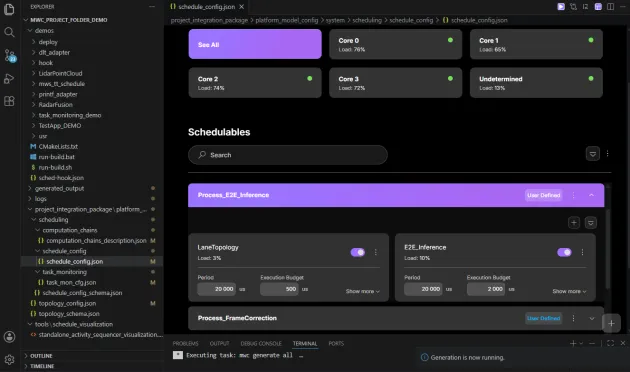Open the Extensions view icon
Screen dimensions: 630x372
coord(9,101)
